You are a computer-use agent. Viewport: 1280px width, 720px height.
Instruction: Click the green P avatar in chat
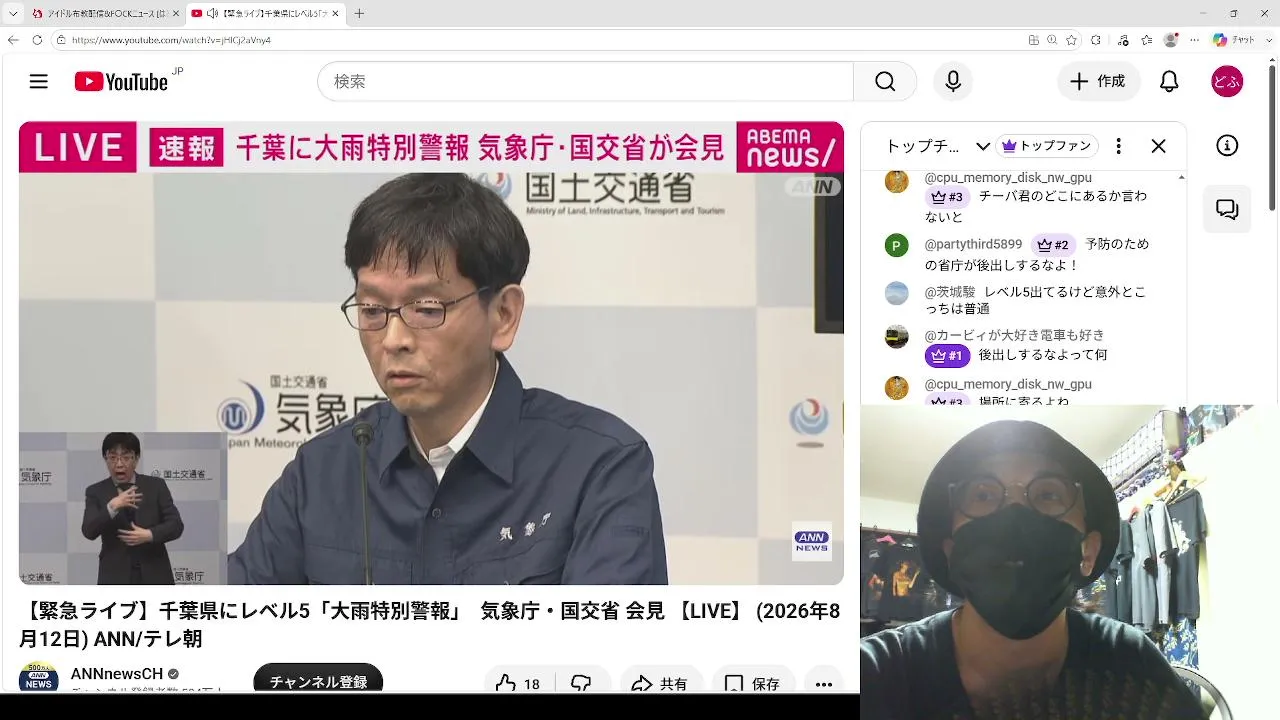(x=897, y=246)
